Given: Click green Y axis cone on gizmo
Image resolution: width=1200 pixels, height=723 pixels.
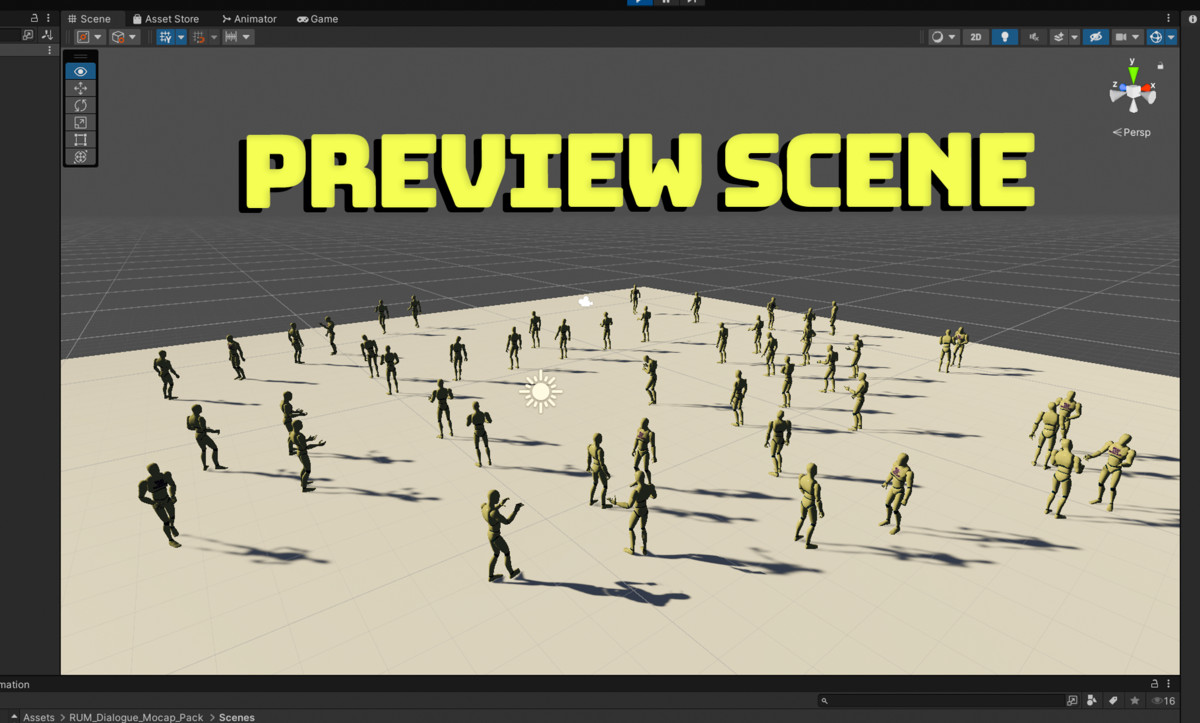Looking at the screenshot, I should point(1133,73).
